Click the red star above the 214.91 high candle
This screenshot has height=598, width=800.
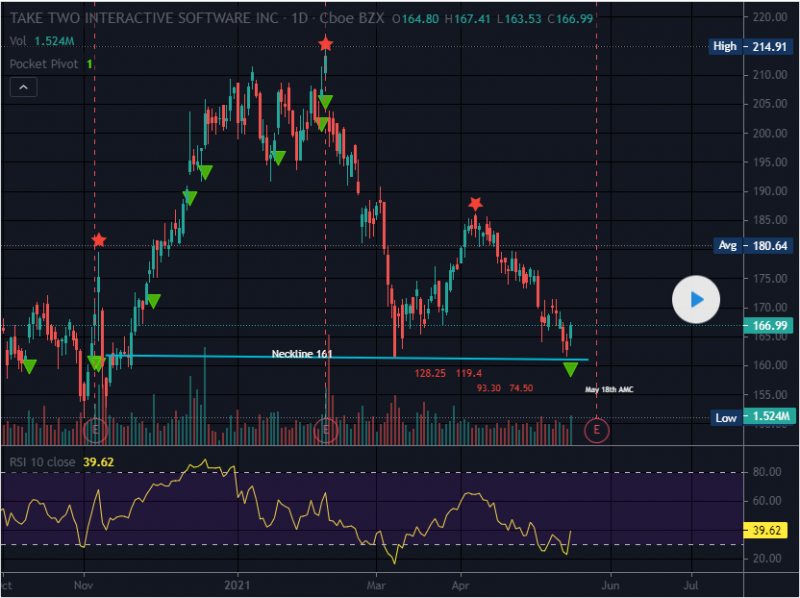[326, 44]
